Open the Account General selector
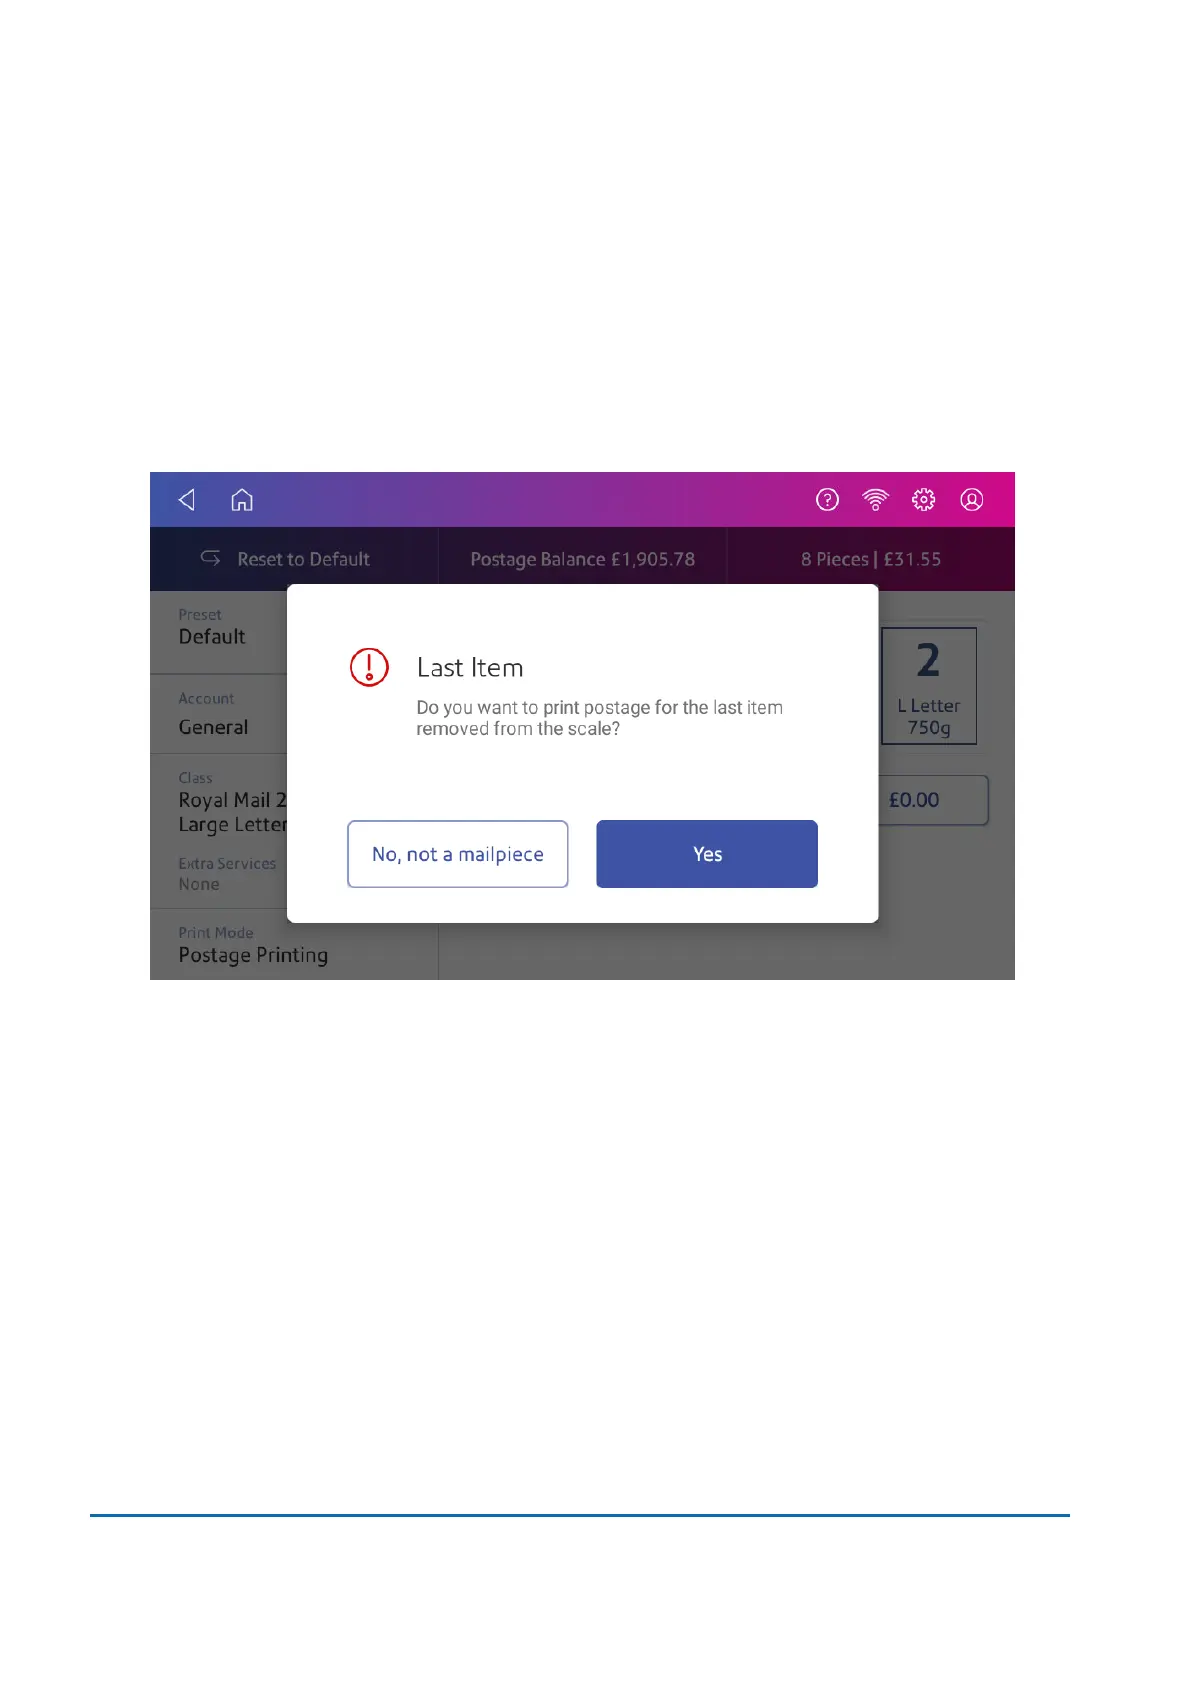The width and height of the screenshot is (1191, 1684). coord(219,714)
